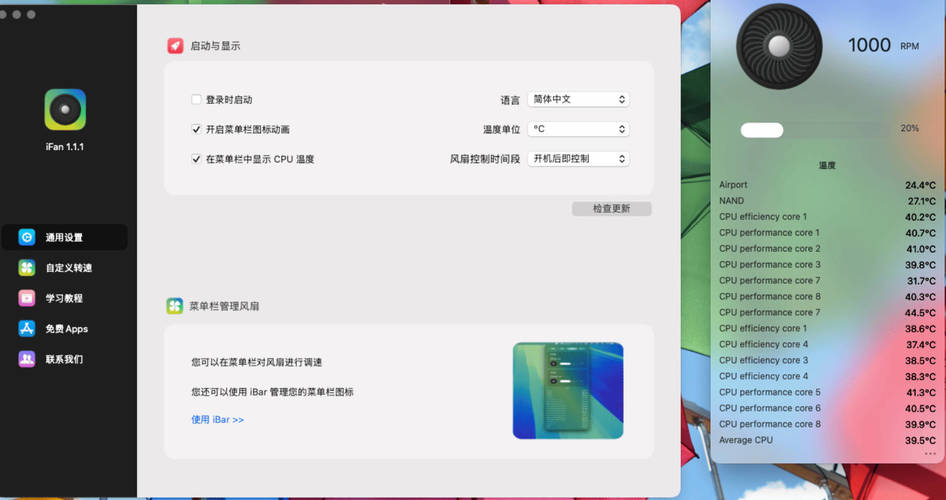Click the 免费 Apps store icon
The width and height of the screenshot is (946, 500).
click(27, 329)
